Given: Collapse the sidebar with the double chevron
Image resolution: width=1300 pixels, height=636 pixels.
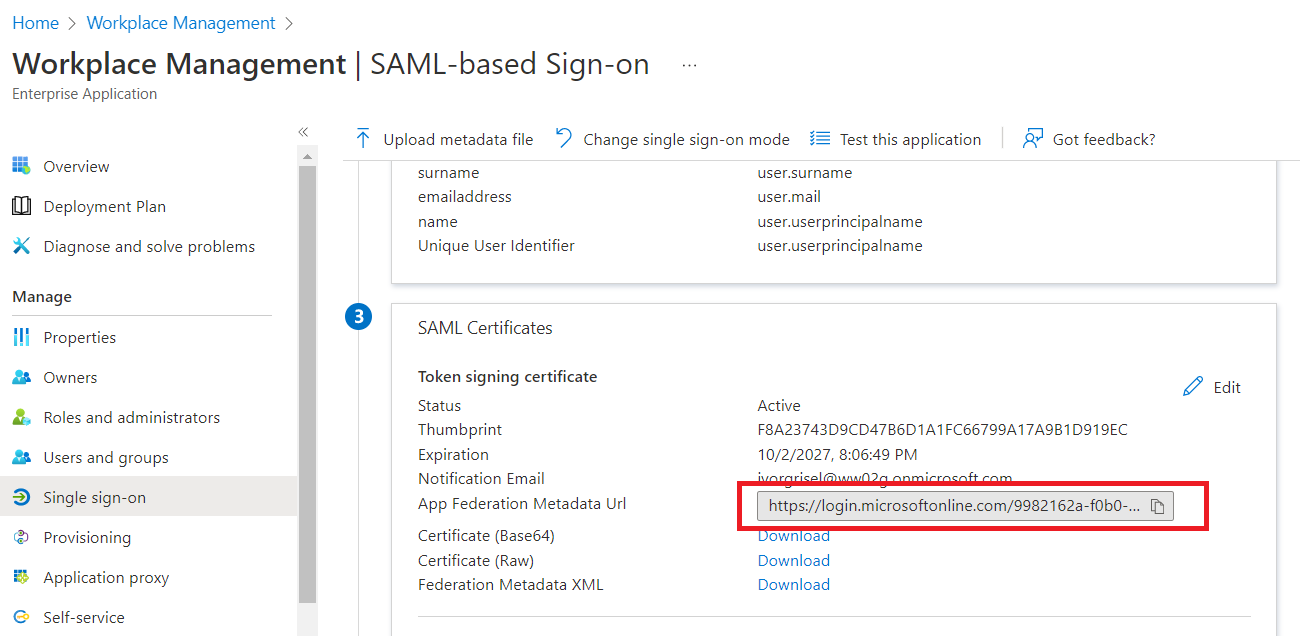Looking at the screenshot, I should click(x=303, y=132).
